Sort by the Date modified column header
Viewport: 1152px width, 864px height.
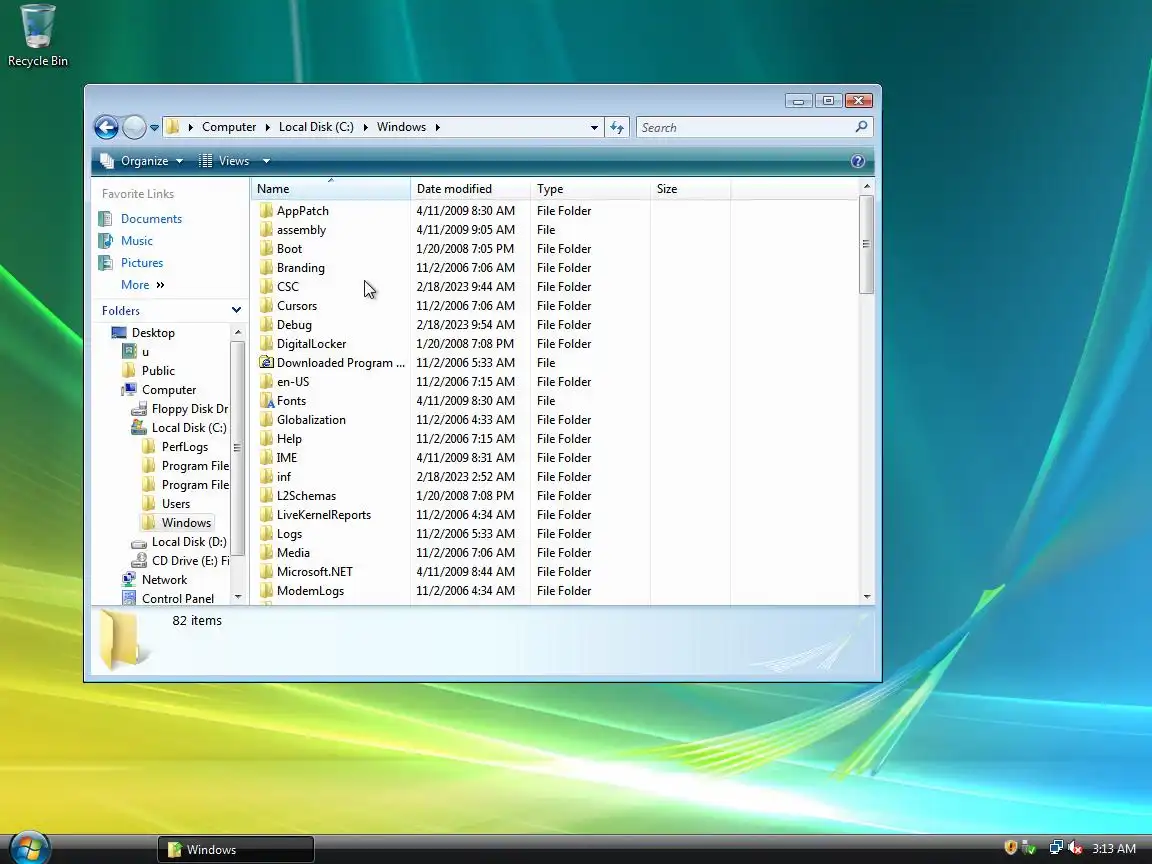[x=470, y=189]
